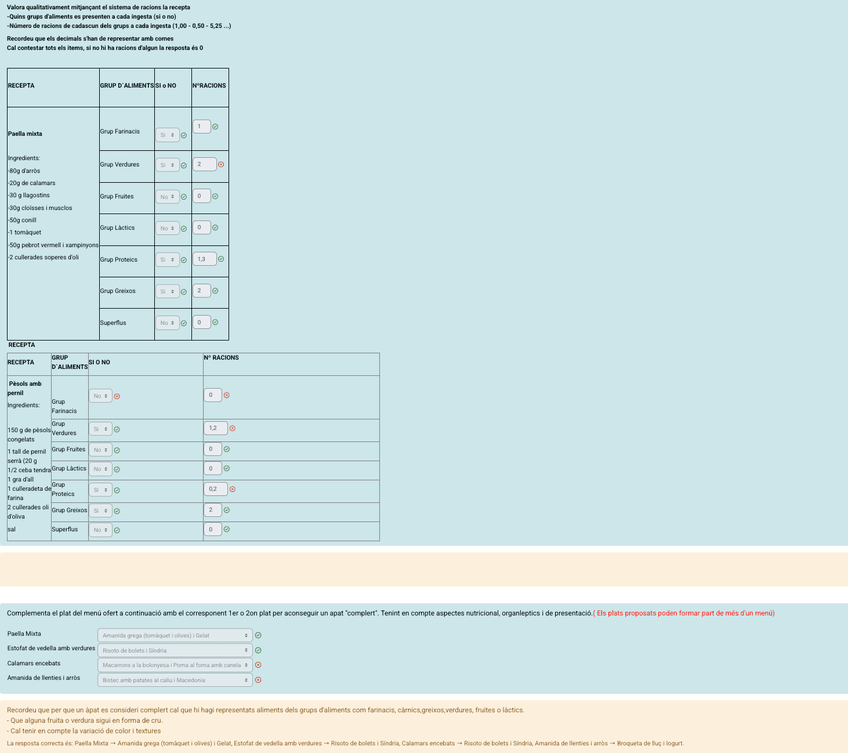Click green check by Pèsols Superflus racions
Screen dimensions: 848x753
(x=227, y=530)
